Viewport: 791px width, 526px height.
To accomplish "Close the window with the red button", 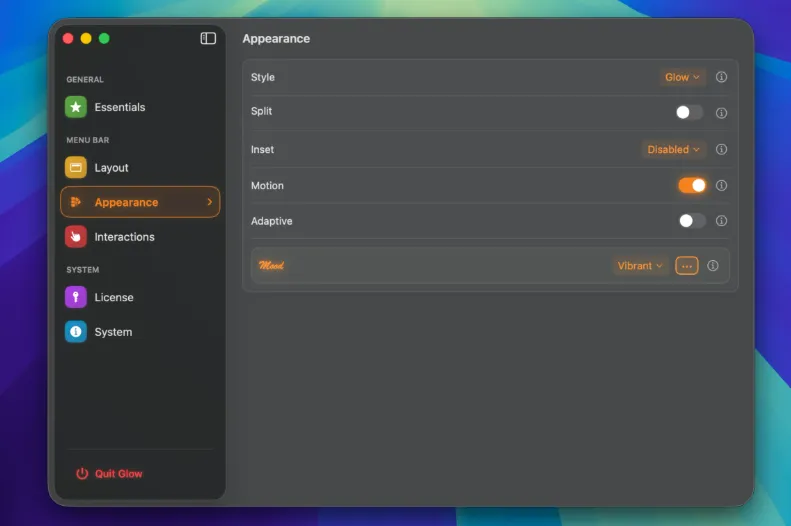I will [68, 38].
